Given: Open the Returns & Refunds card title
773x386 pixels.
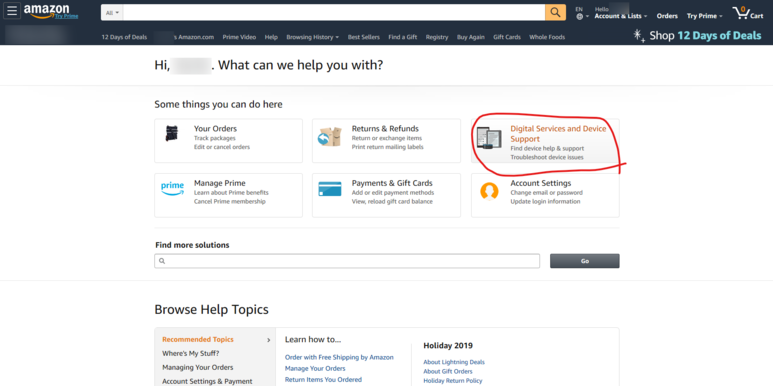Looking at the screenshot, I should tap(385, 129).
